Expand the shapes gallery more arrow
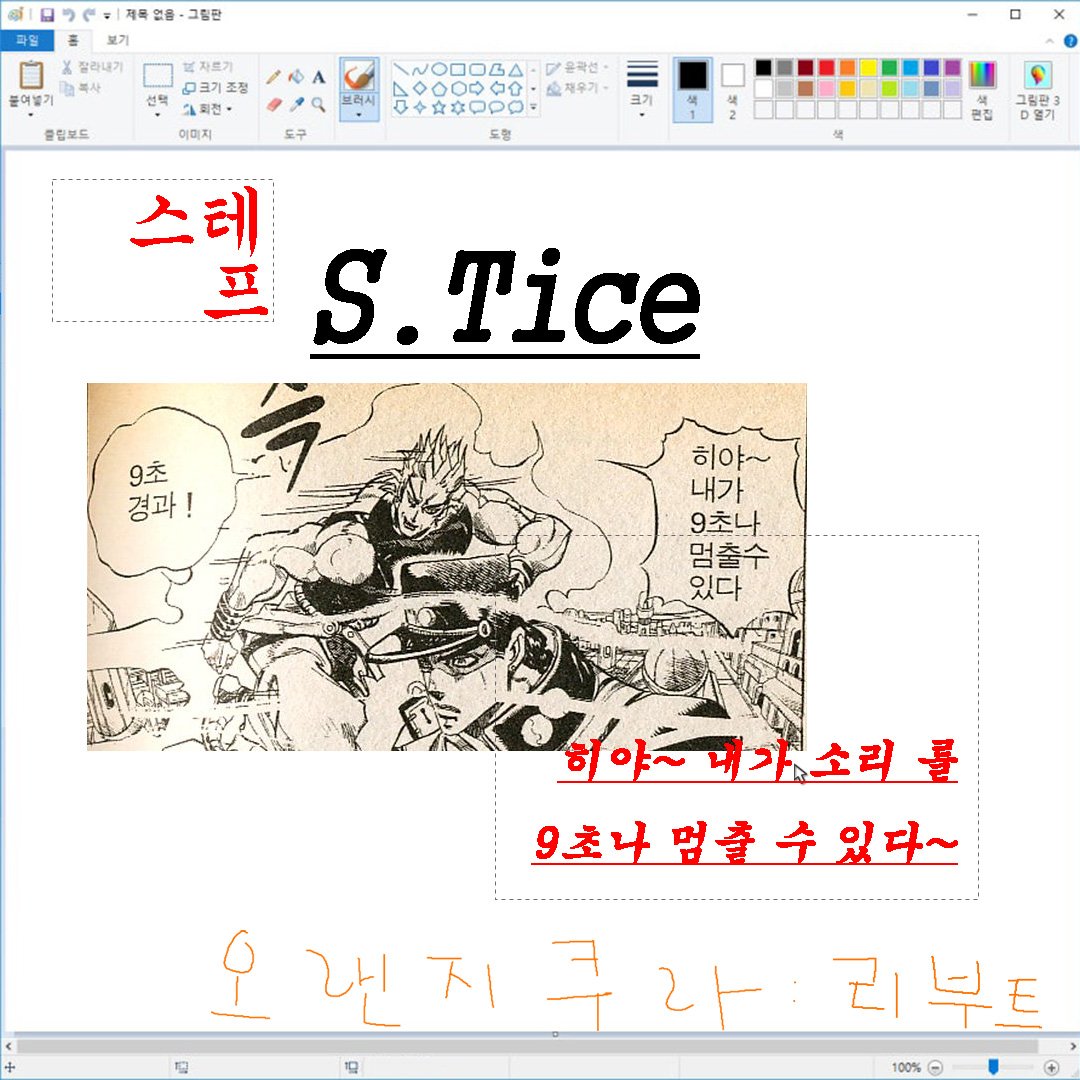Screen dimensions: 1080x1080 coord(533,107)
